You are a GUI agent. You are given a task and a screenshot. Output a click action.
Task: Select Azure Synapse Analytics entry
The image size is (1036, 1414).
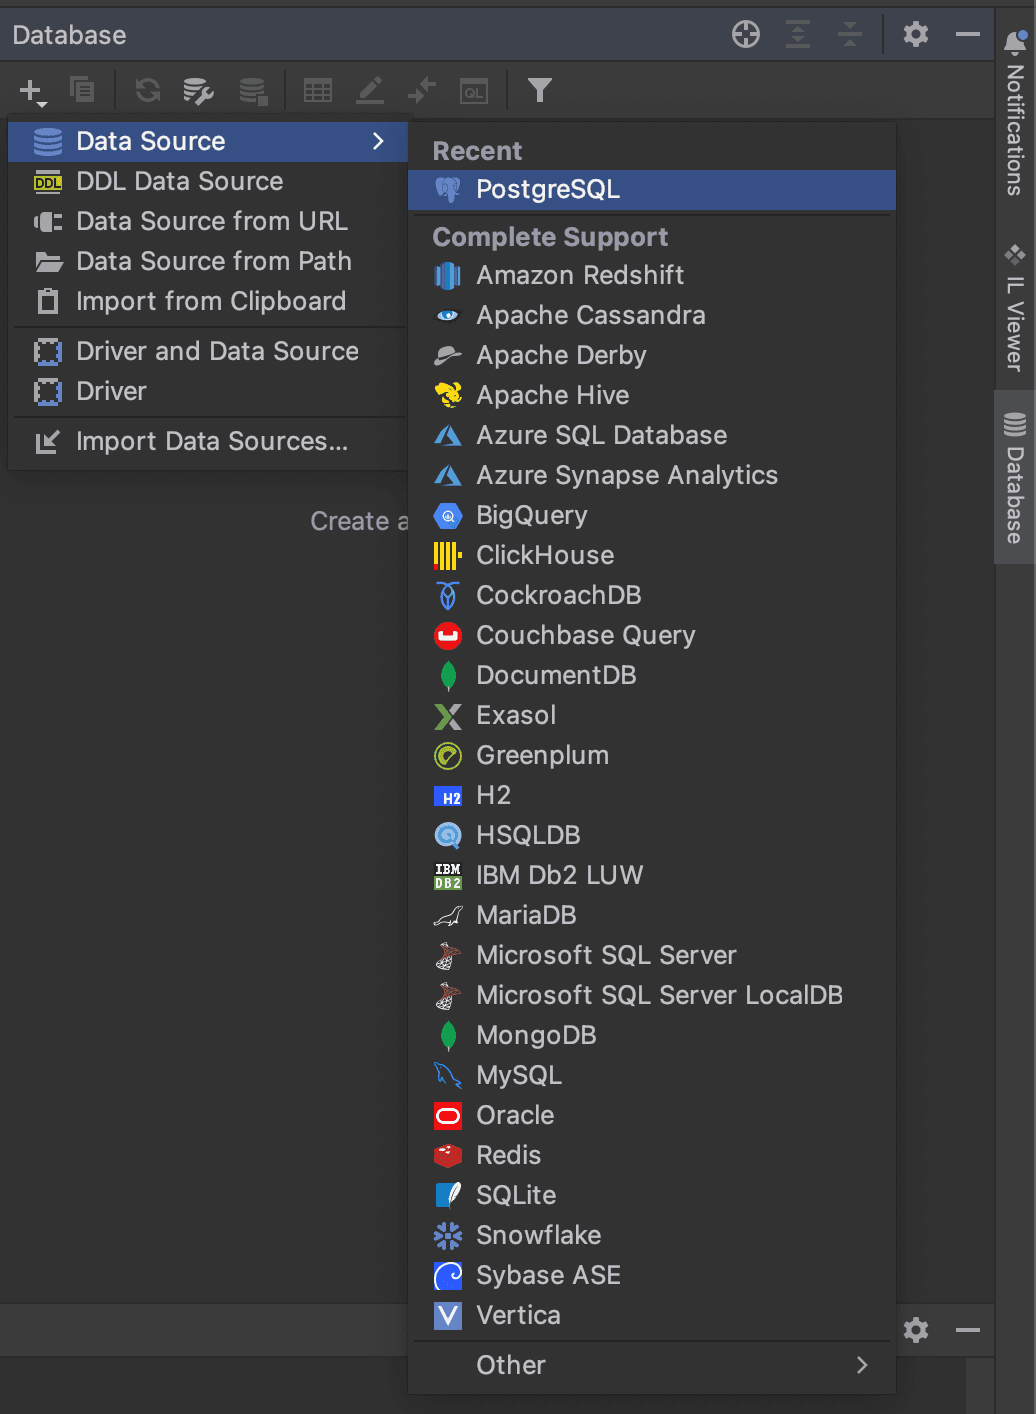click(652, 475)
